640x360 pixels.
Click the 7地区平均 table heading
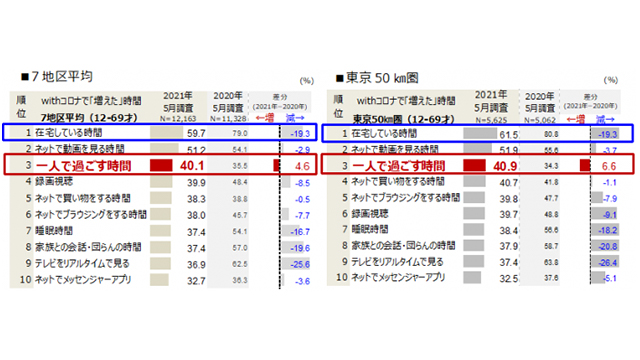(x=57, y=76)
